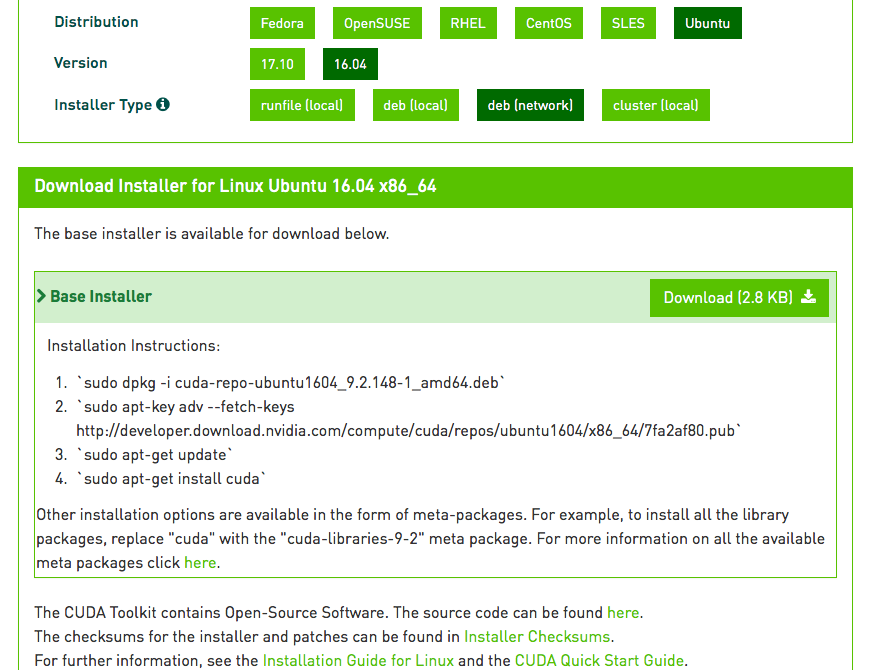Switch version to 17.10
Viewport: 884px width, 670px height.
pos(277,64)
